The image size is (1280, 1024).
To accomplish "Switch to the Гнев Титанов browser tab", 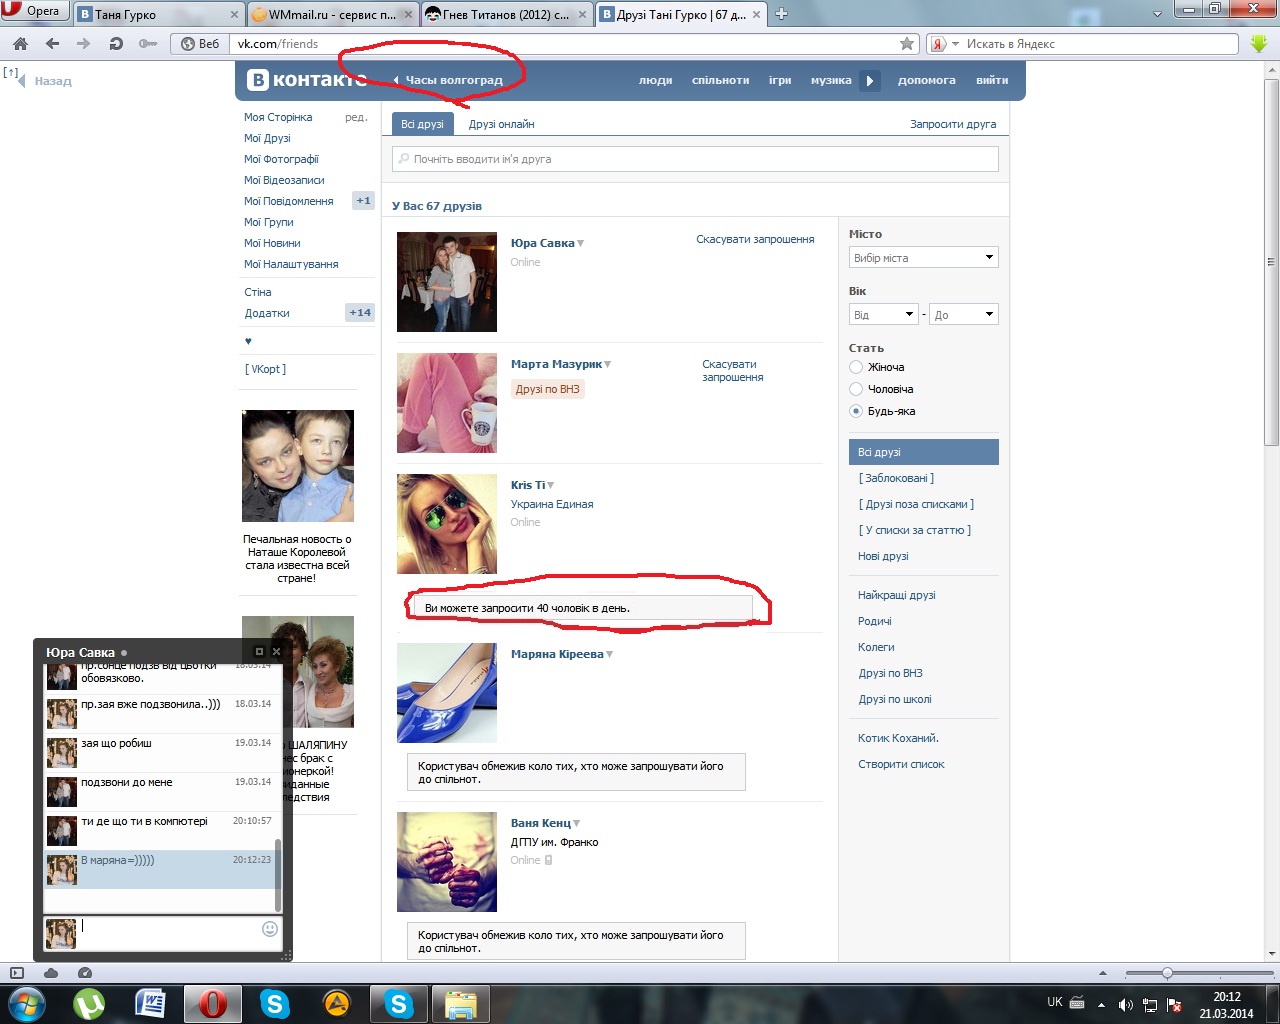I will point(507,14).
